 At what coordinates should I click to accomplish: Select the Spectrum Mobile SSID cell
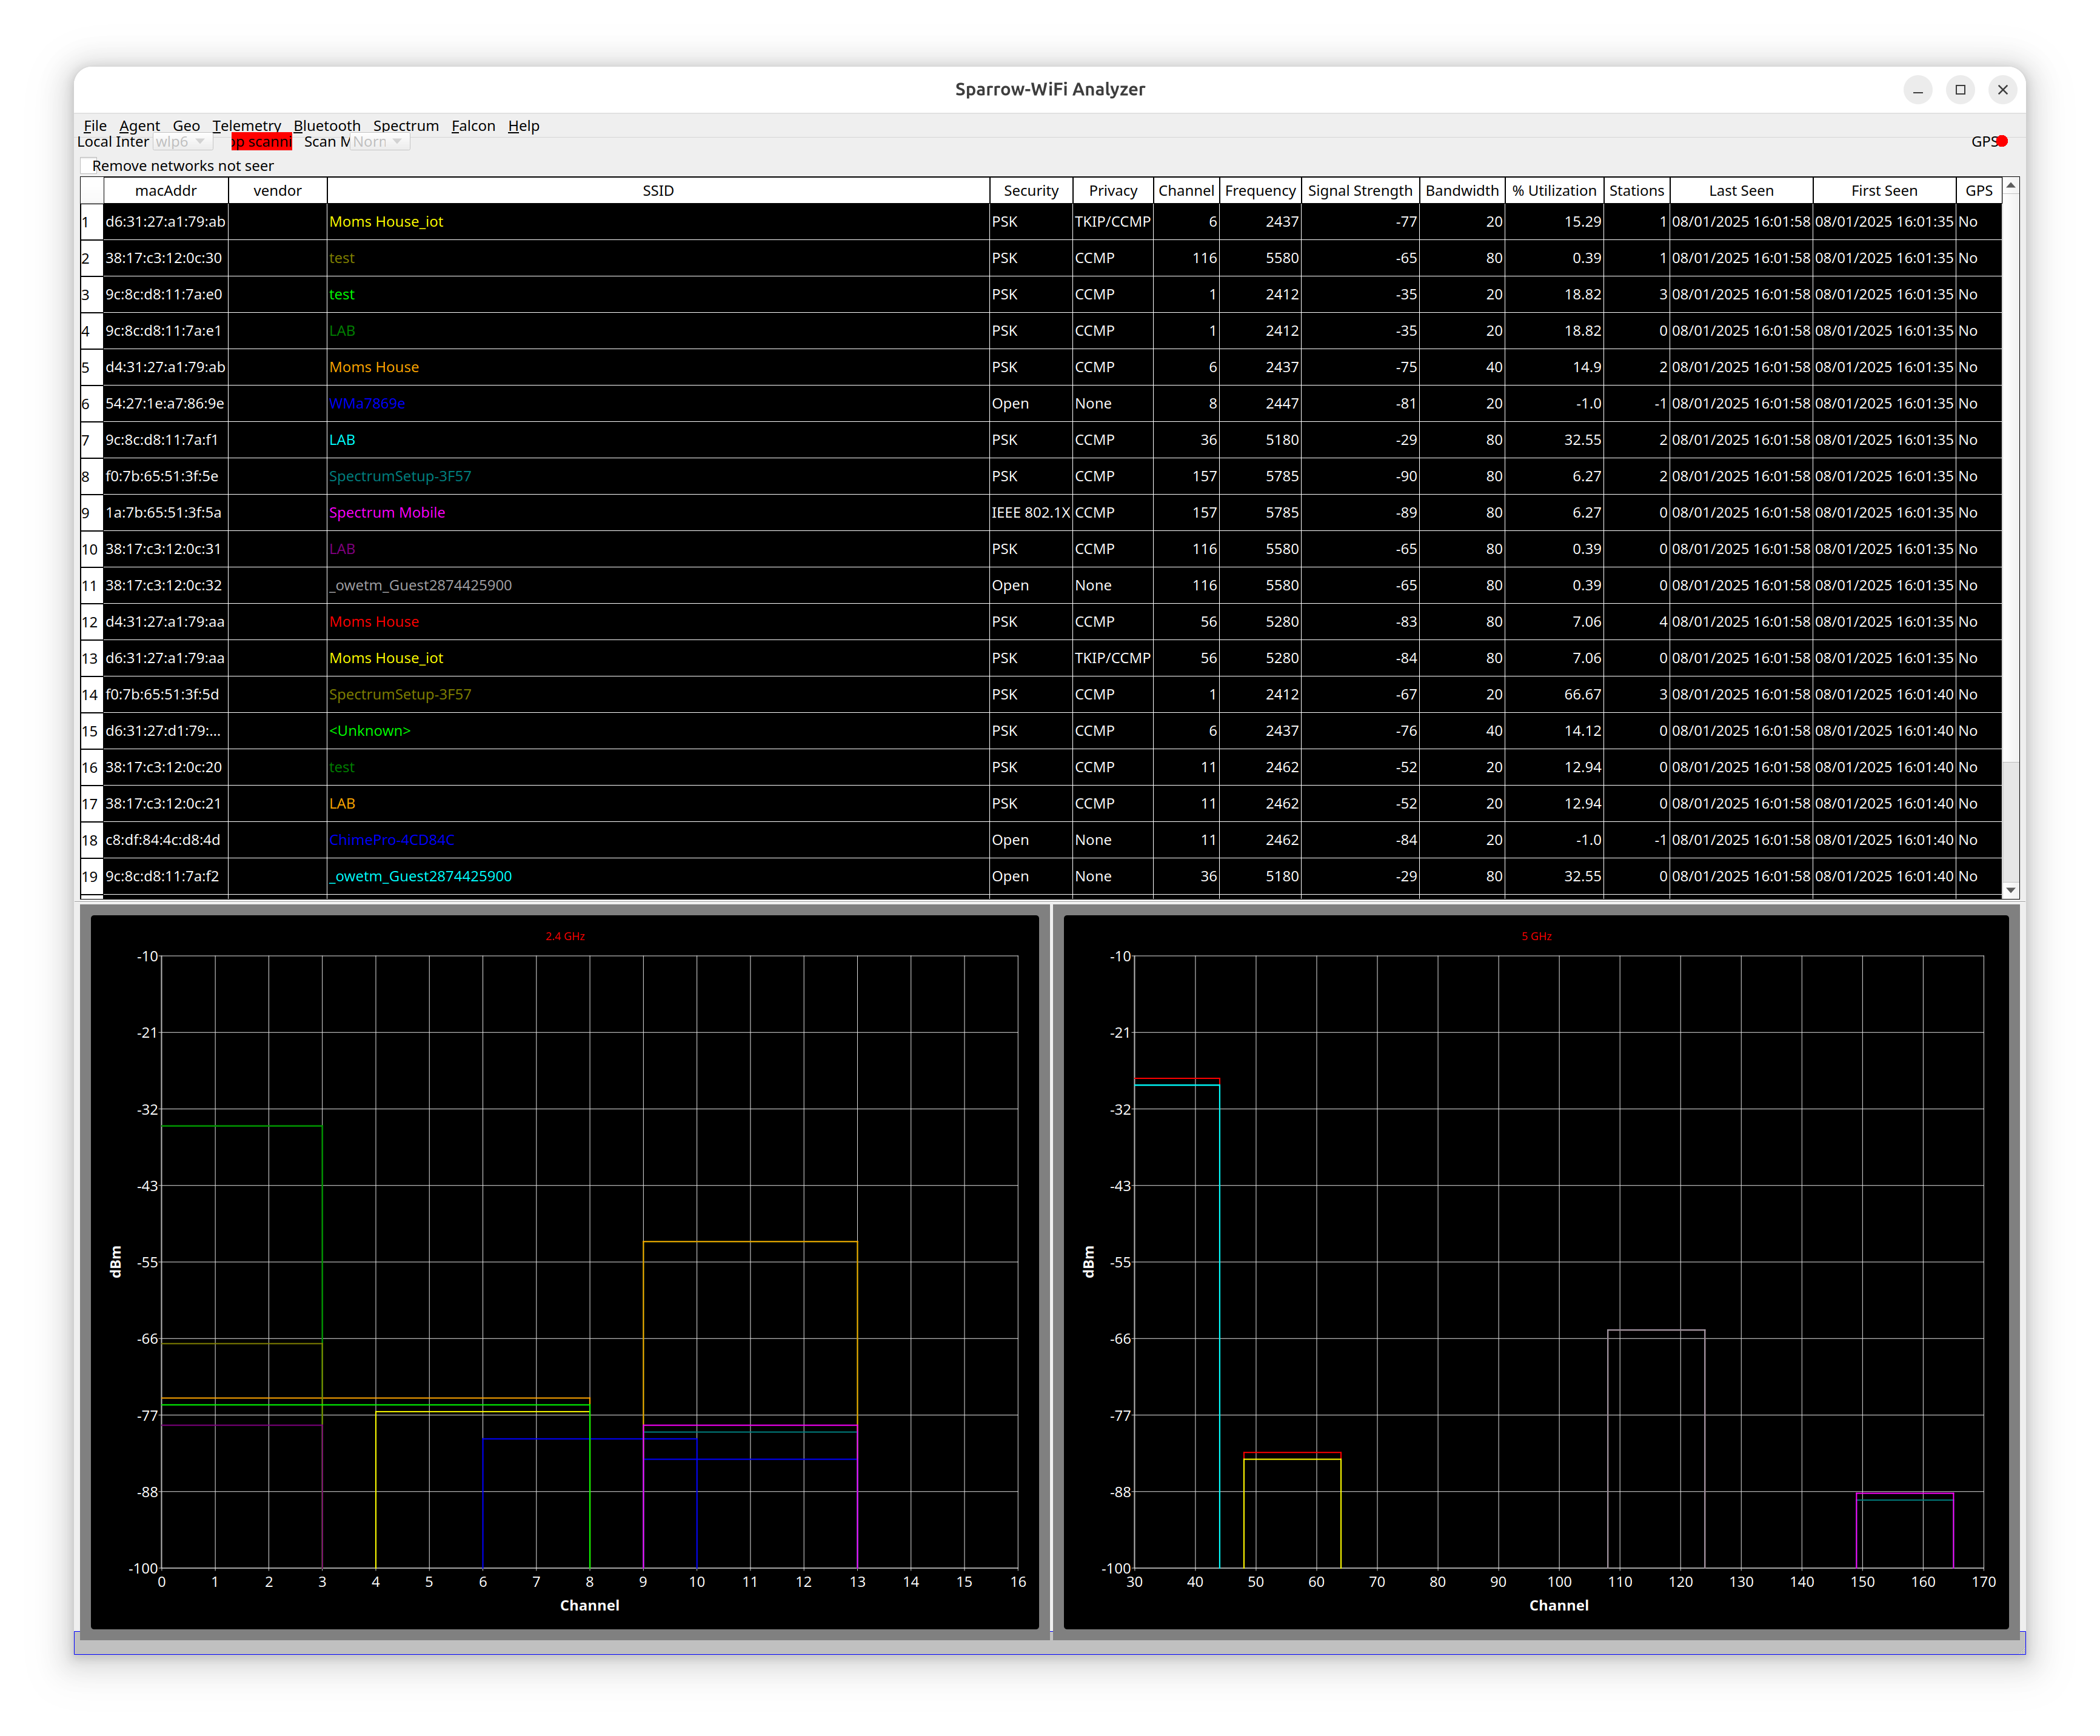click(658, 513)
